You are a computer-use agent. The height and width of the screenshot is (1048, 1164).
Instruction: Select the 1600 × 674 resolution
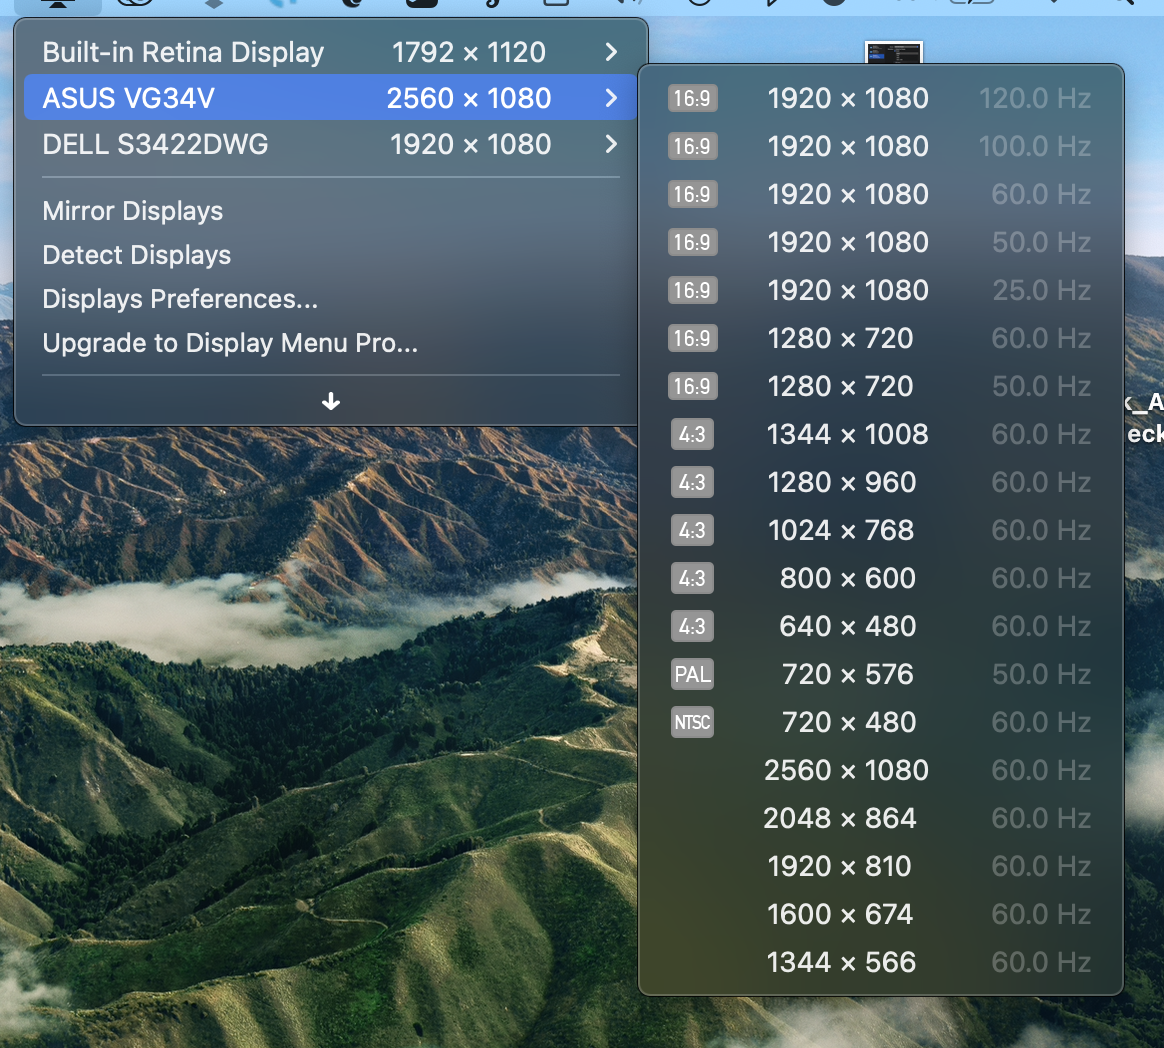881,914
